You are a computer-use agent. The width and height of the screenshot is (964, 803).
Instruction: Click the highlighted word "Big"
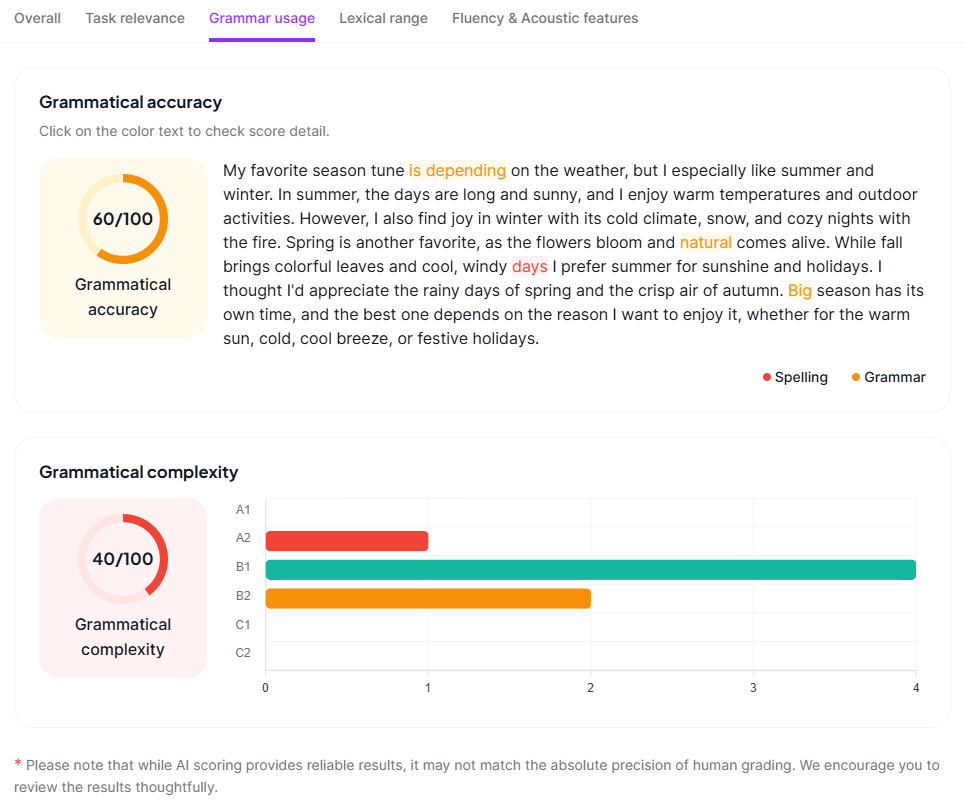[800, 290]
